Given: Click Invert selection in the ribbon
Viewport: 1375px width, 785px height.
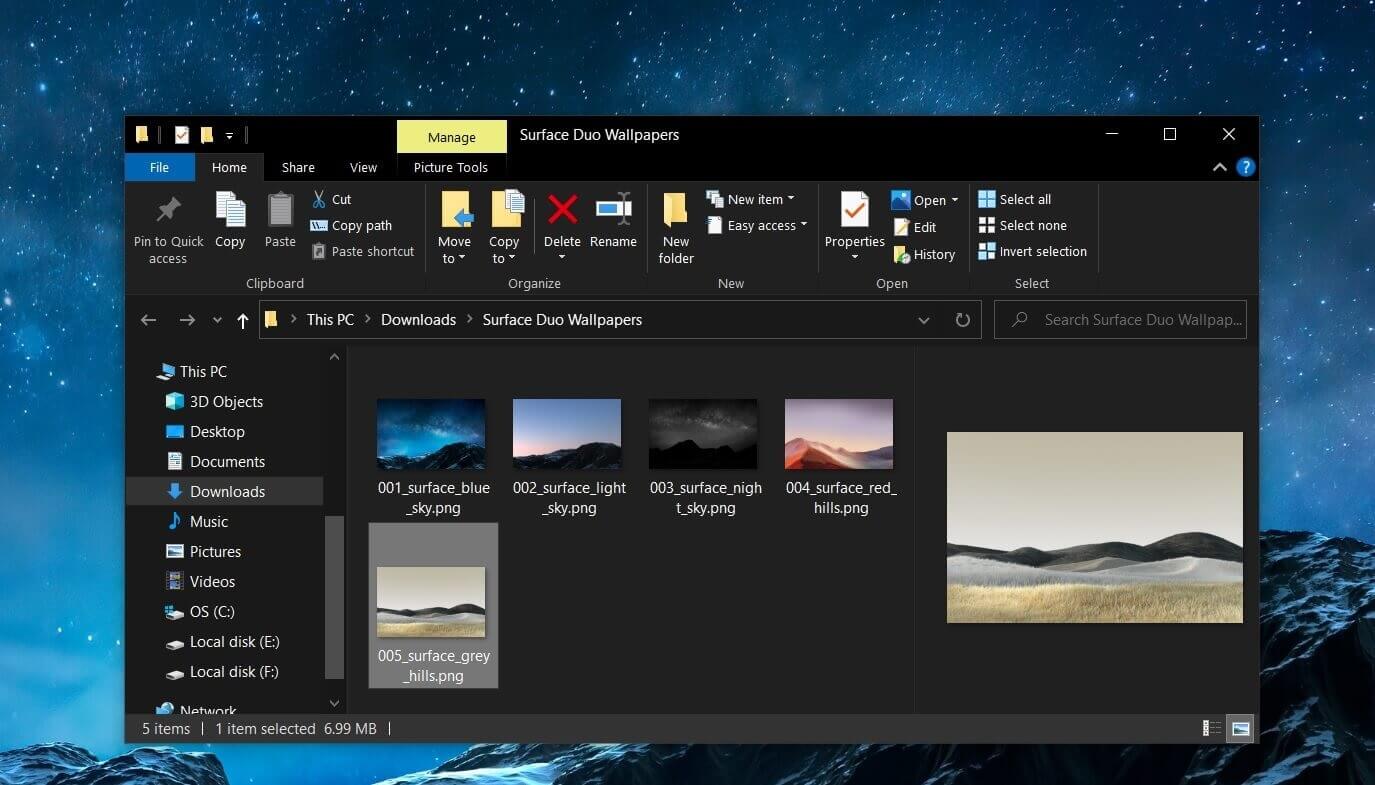Looking at the screenshot, I should coord(1032,251).
